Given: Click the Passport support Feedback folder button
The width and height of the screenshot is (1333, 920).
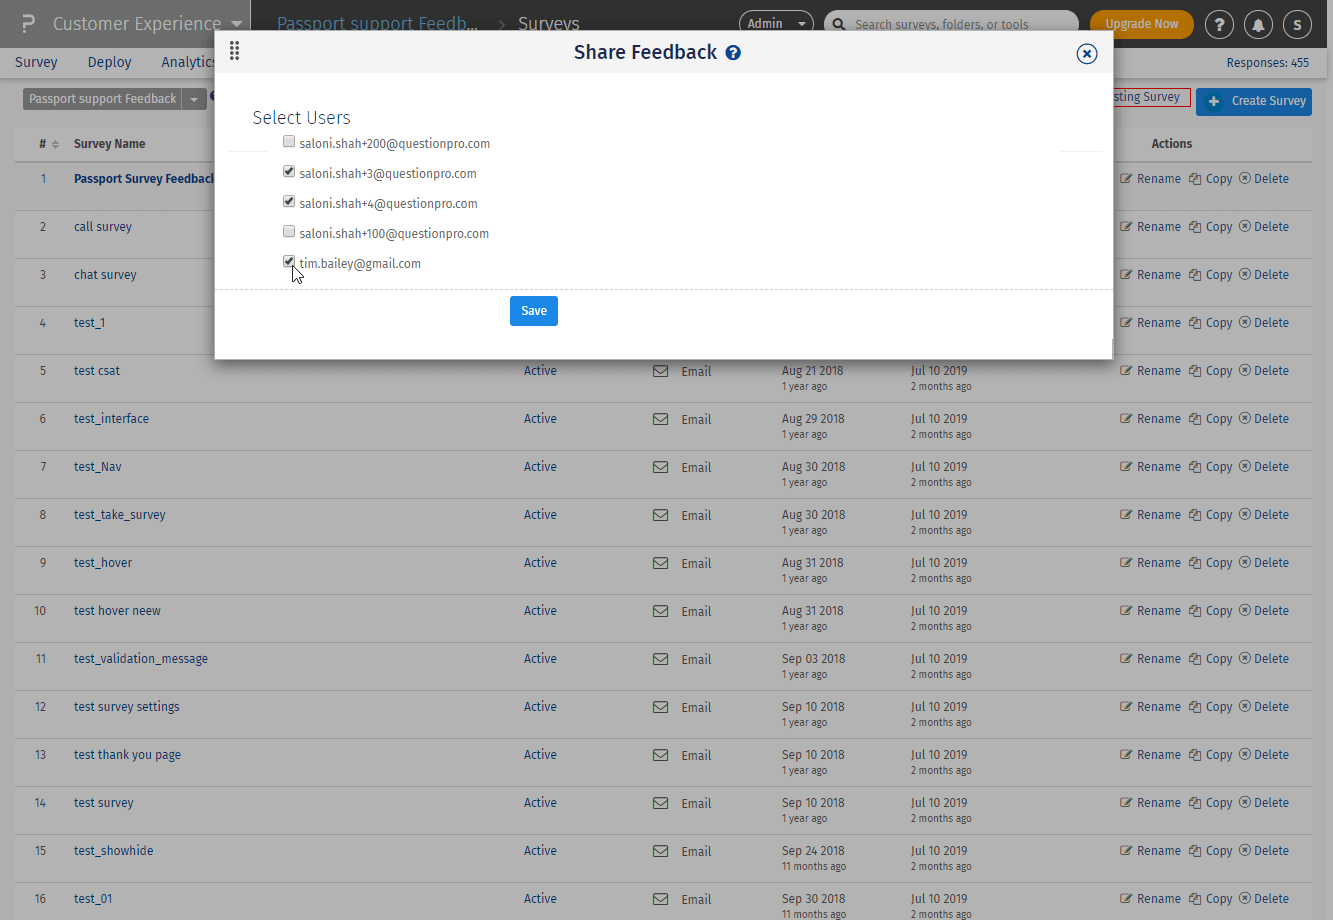Looking at the screenshot, I should tap(102, 99).
